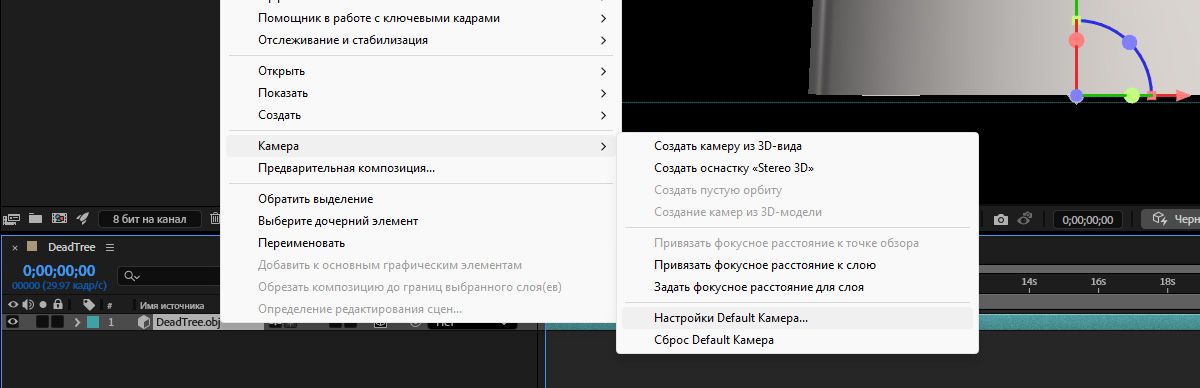This screenshot has height=388, width=1200.
Task: Toggle lock switch for DeadTree.obj layer
Action: pyautogui.click(x=58, y=322)
